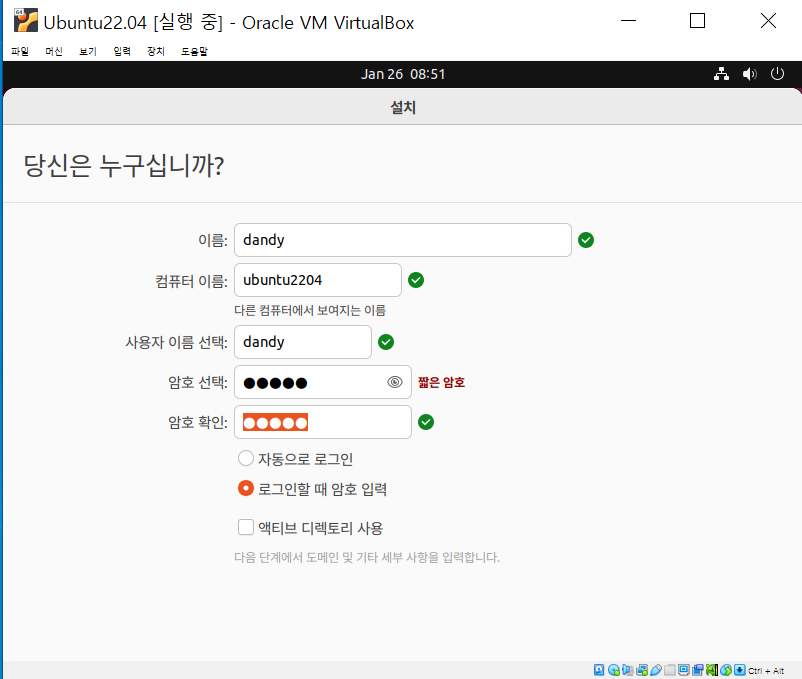802x679 pixels.
Task: Click the green checkmark beside computer name
Action: 416,280
